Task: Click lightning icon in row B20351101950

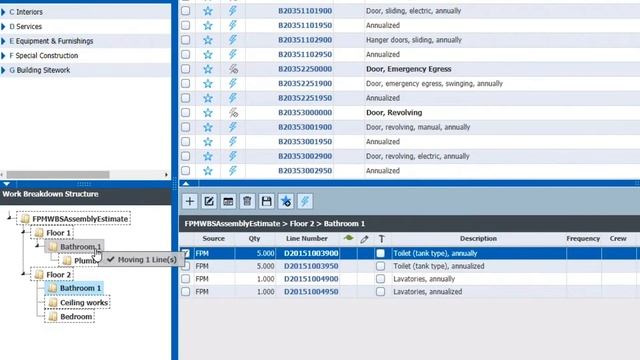Action: point(233,25)
